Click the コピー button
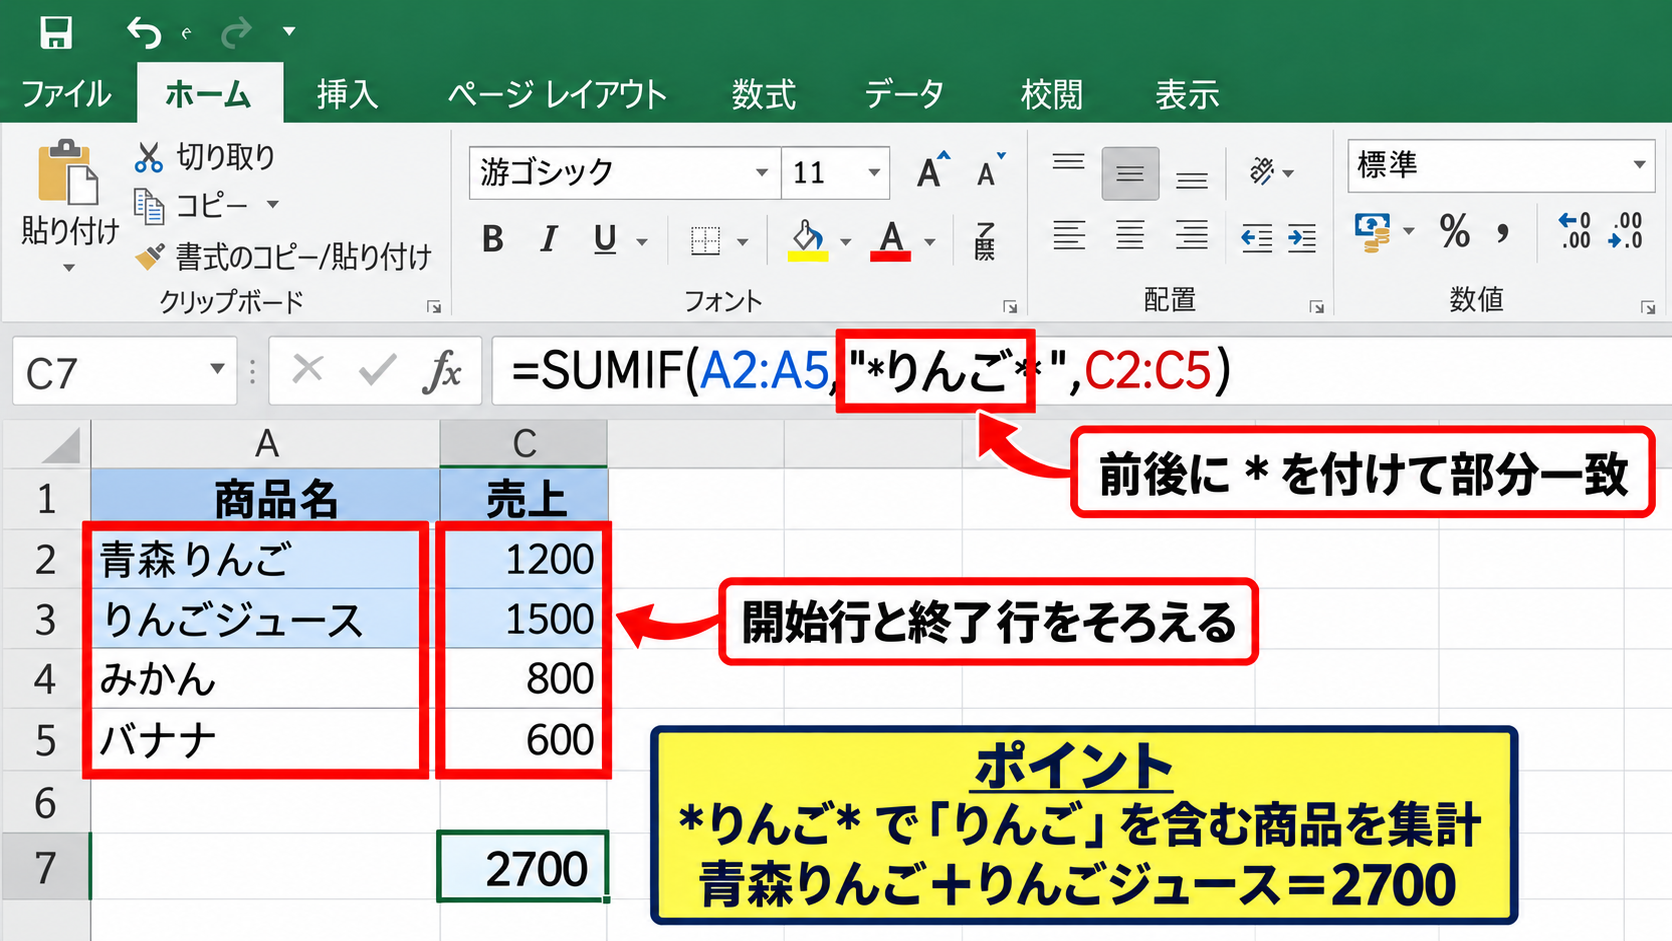1672x941 pixels. [192, 205]
